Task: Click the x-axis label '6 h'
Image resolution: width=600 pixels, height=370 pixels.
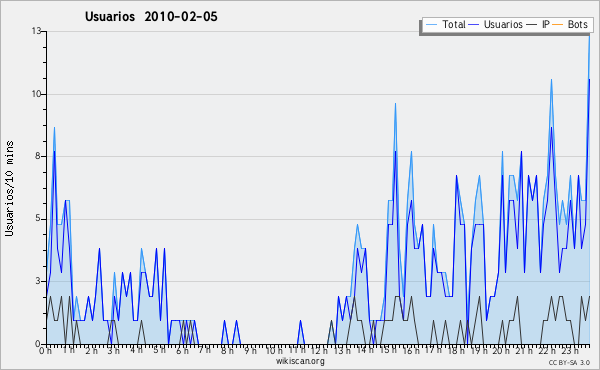Action: coord(182,350)
